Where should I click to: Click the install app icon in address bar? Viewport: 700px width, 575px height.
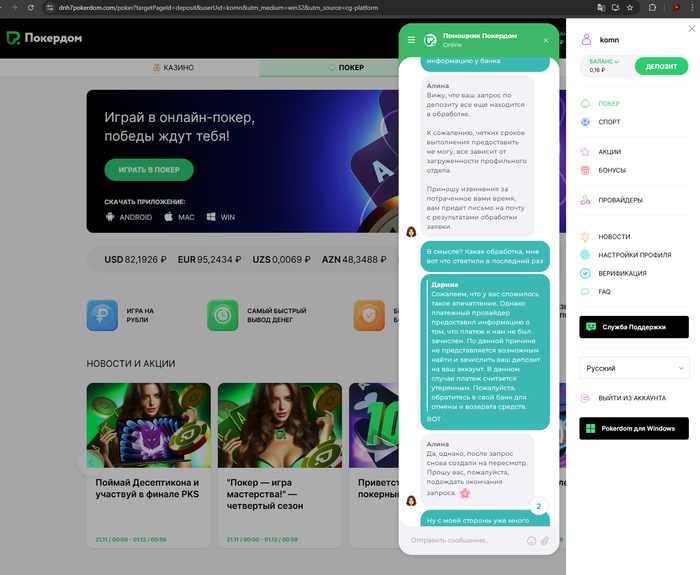coord(616,8)
